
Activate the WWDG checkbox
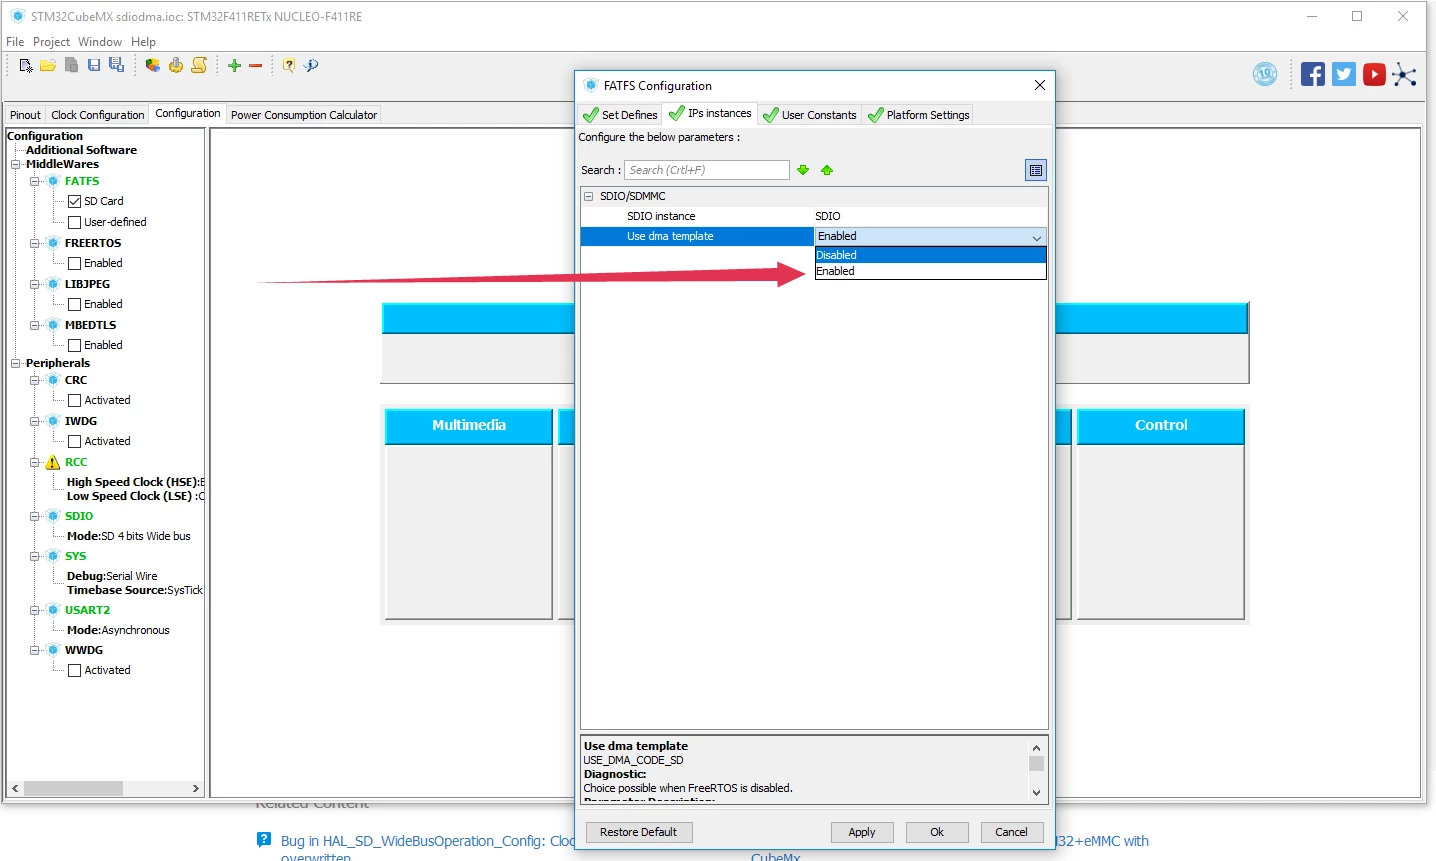click(x=74, y=670)
